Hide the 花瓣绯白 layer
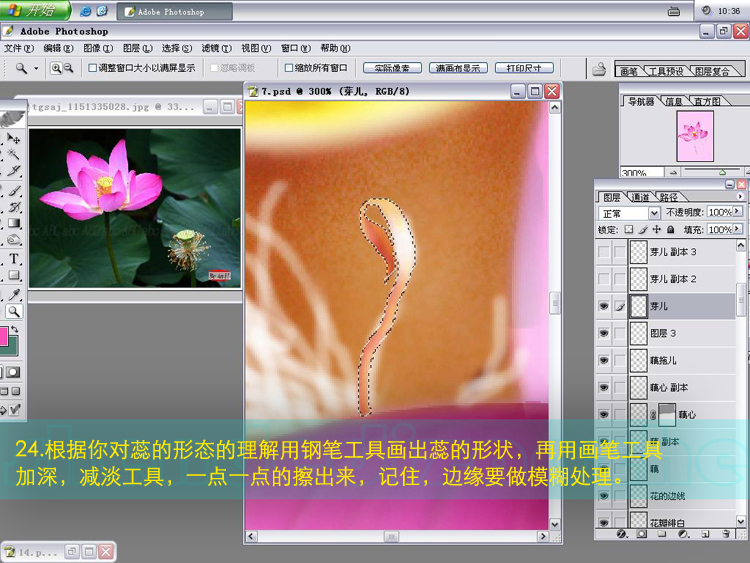750x563 pixels. pyautogui.click(x=604, y=522)
